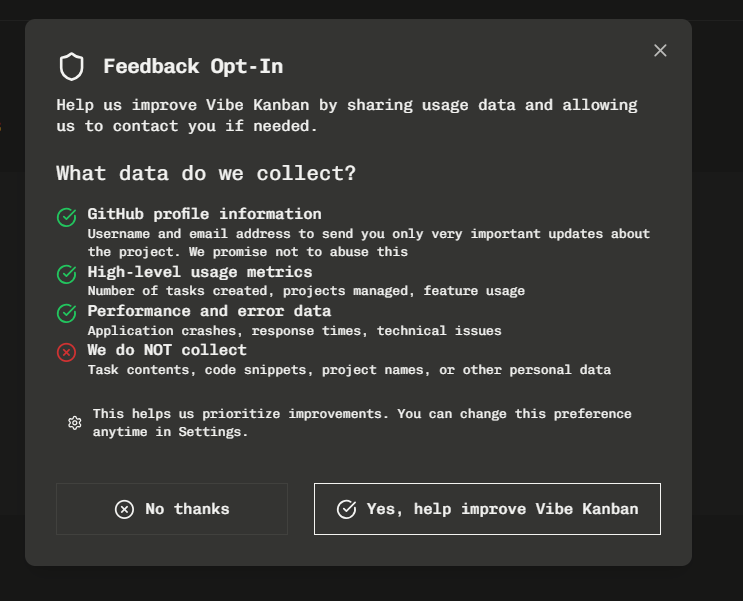
Task: Click the Task contents, code snippets description line
Action: [349, 370]
